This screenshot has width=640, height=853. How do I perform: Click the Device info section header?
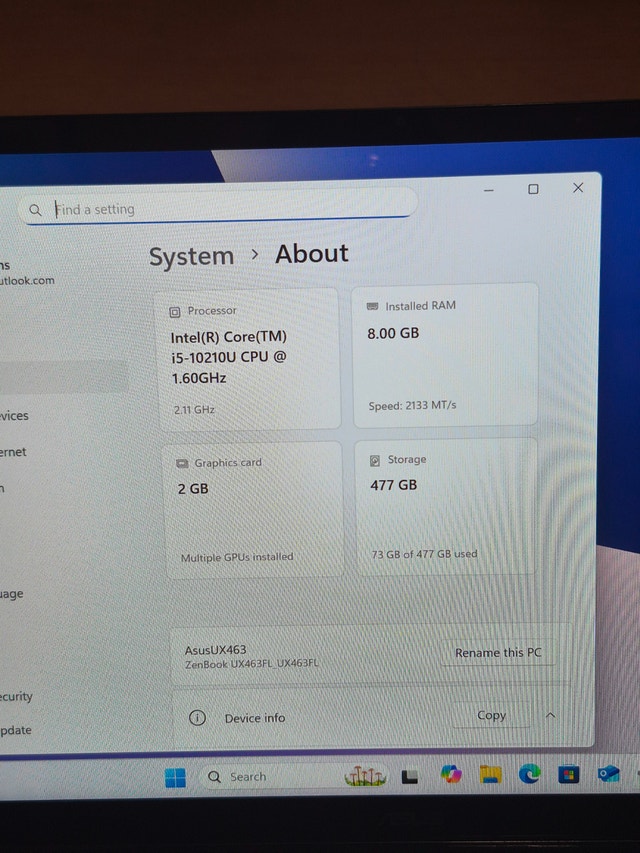click(370, 717)
